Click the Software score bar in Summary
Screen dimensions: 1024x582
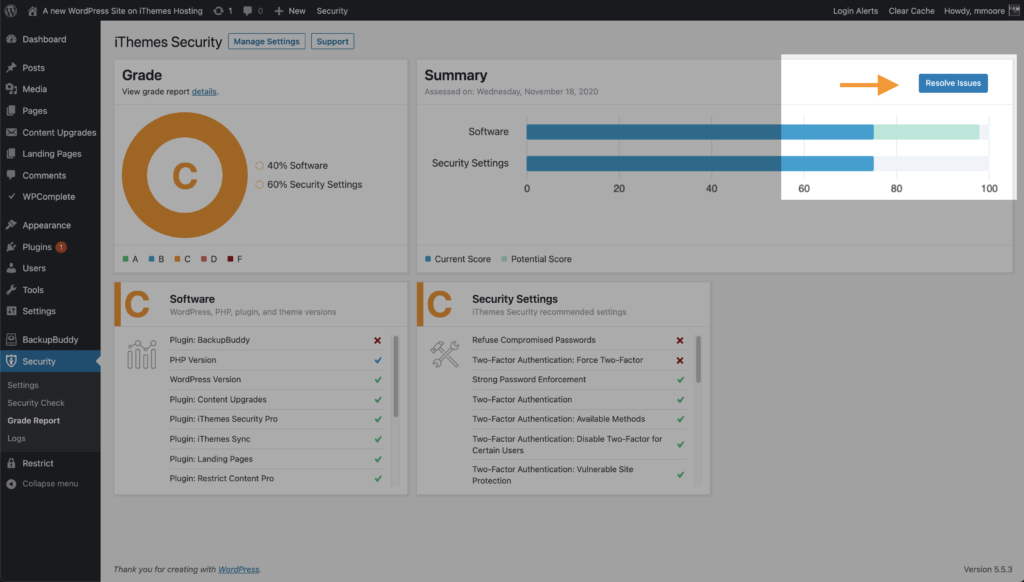[700, 132]
